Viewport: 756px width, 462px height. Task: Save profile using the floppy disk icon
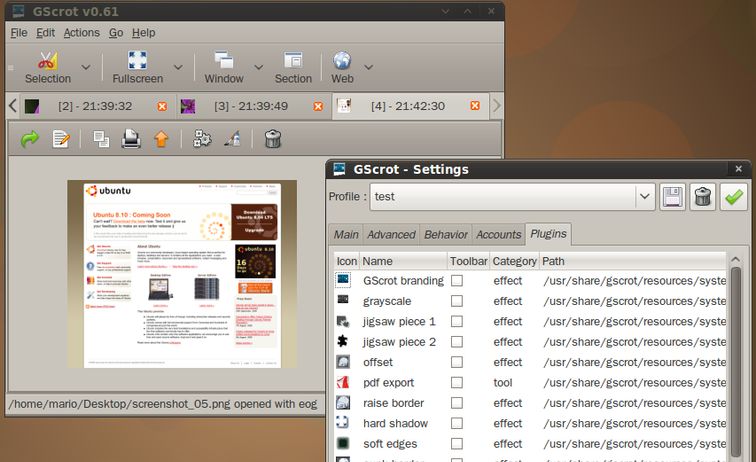673,197
